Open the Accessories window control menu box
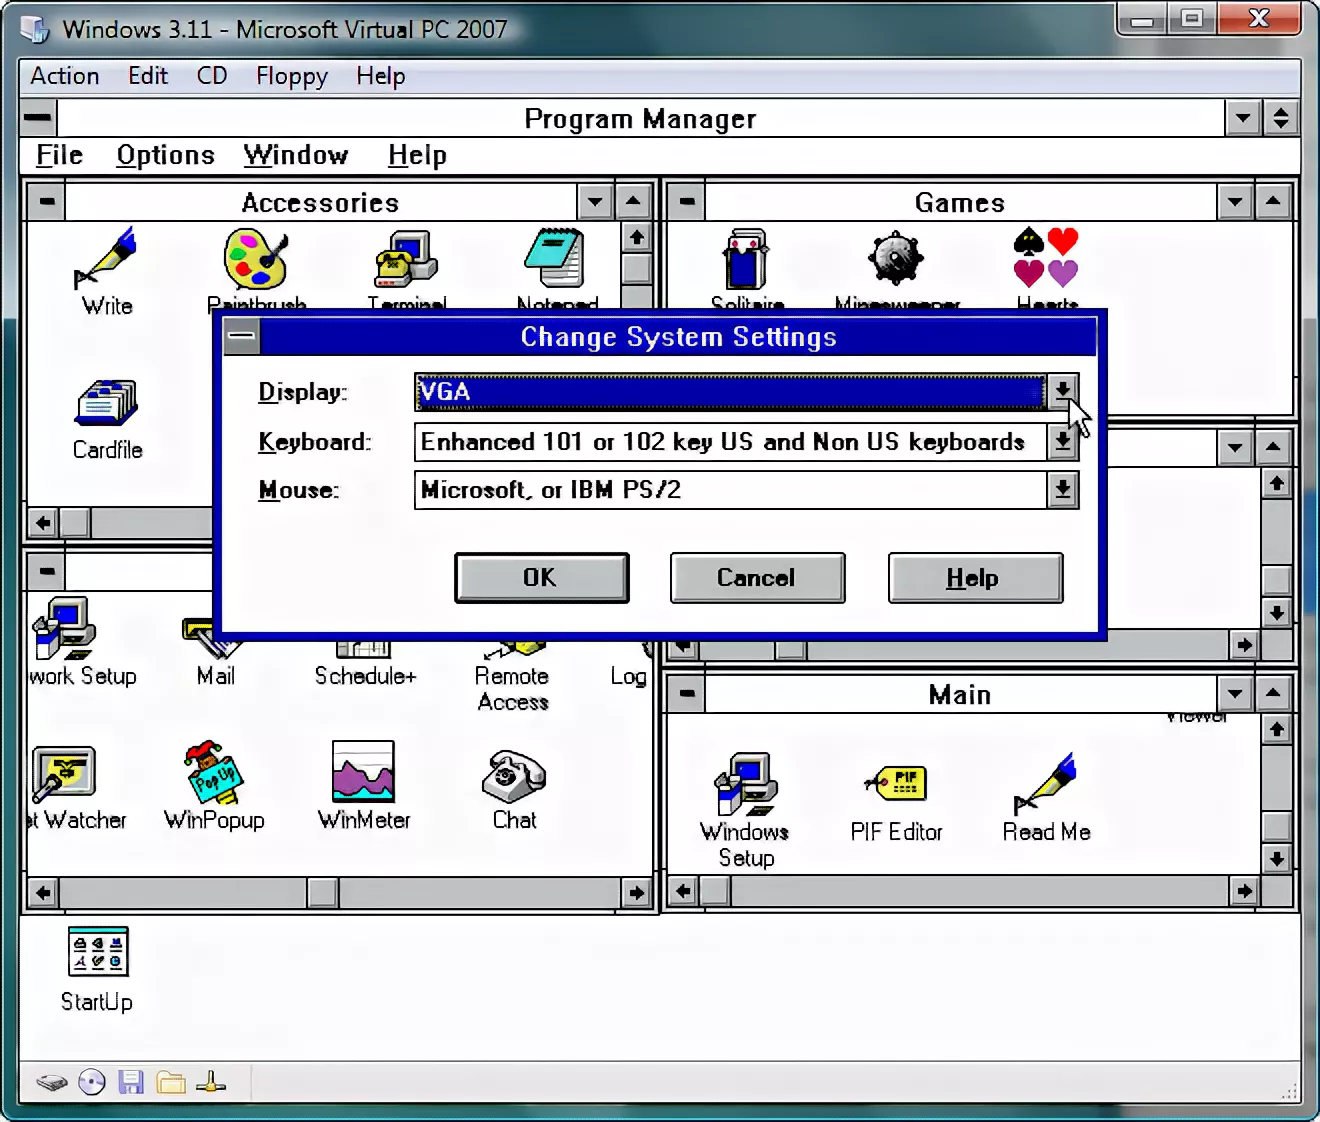Screen dimensions: 1320x1122 (47, 202)
